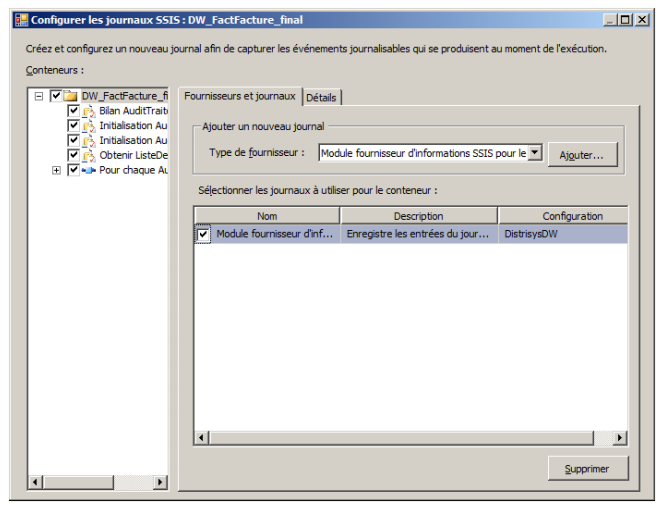Click the SSIS dialog icon in title bar
This screenshot has width=664, height=511.
point(20,19)
